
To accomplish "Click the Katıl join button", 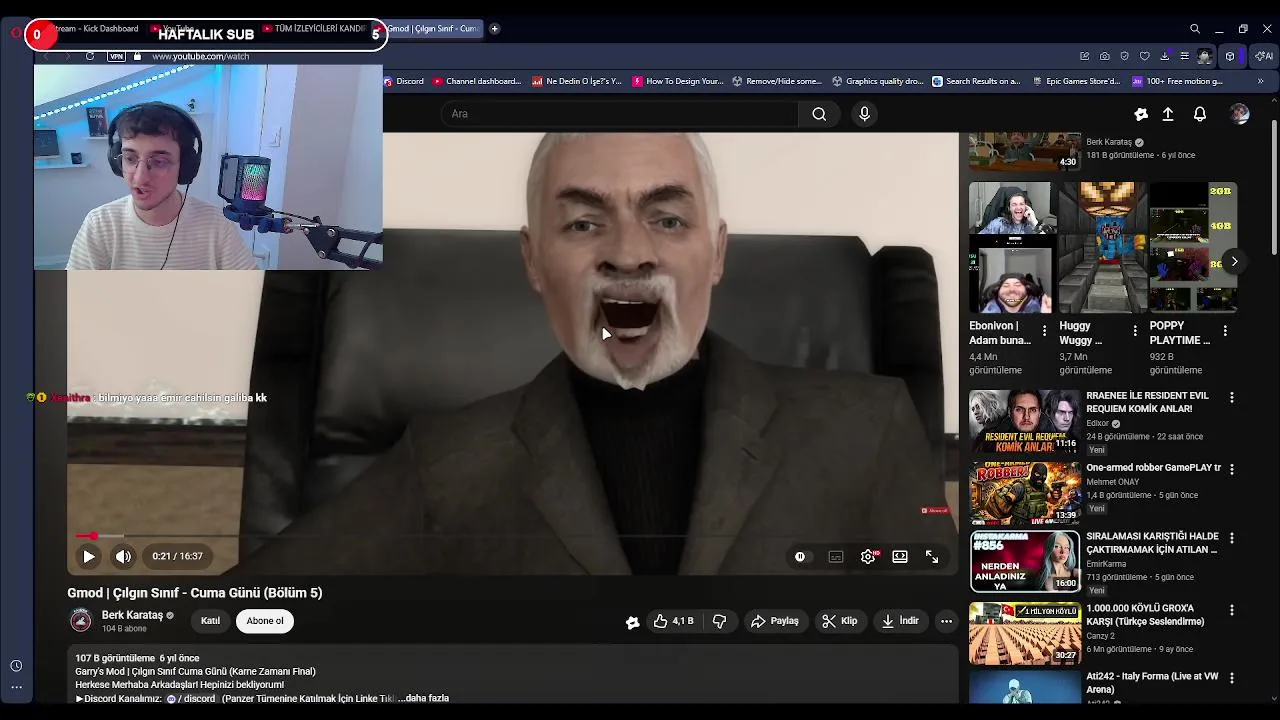I will (210, 621).
